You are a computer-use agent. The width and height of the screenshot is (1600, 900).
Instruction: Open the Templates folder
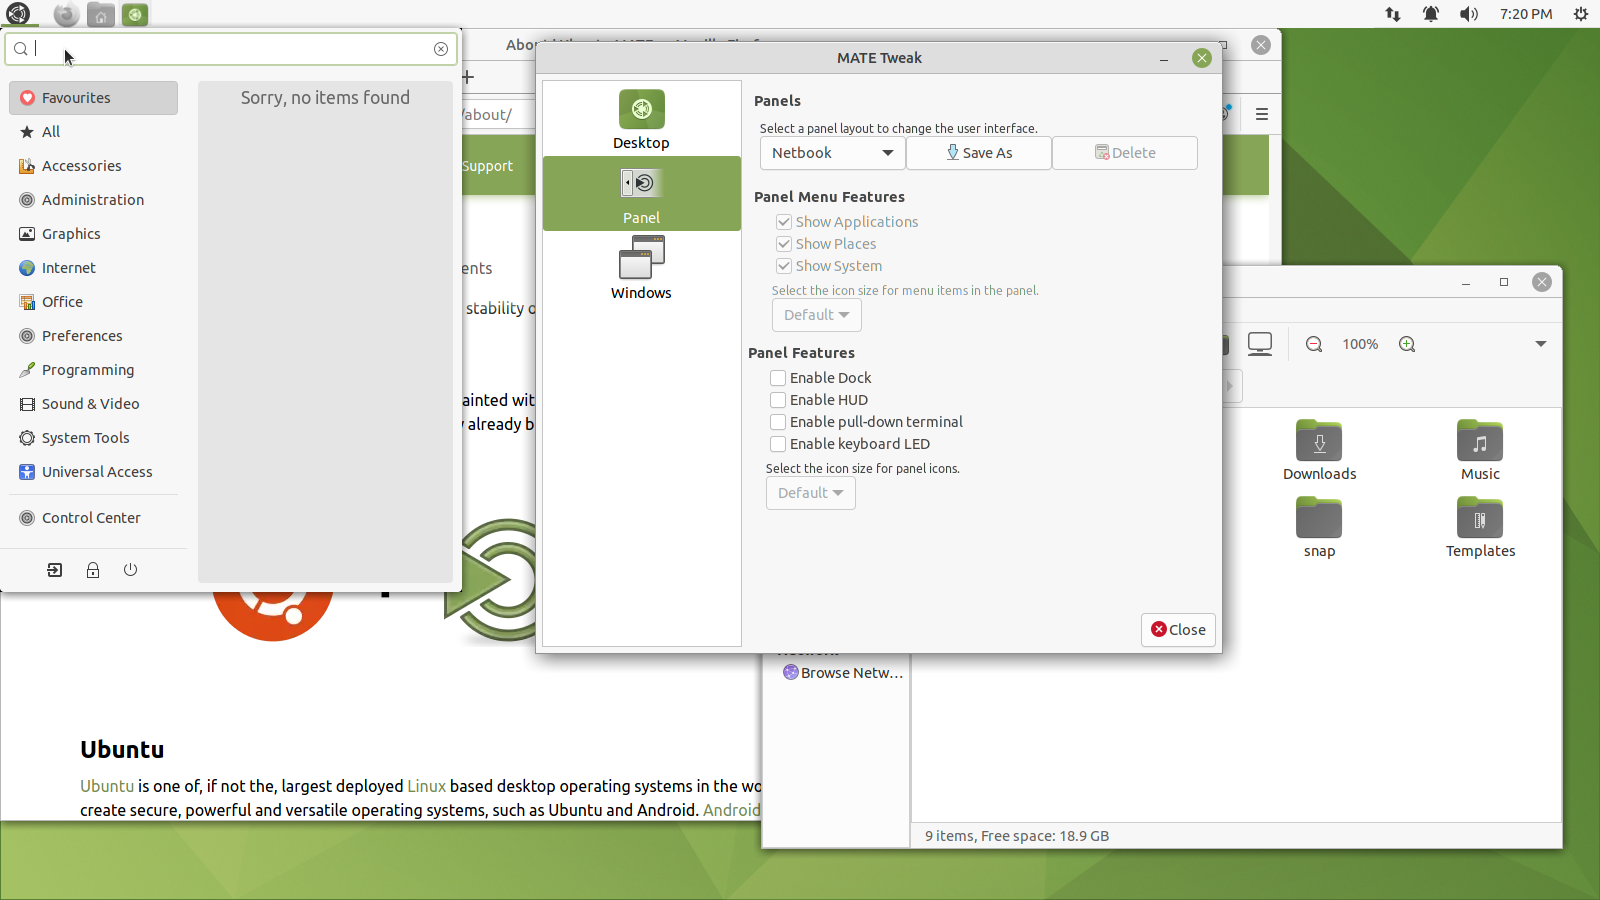click(1480, 528)
